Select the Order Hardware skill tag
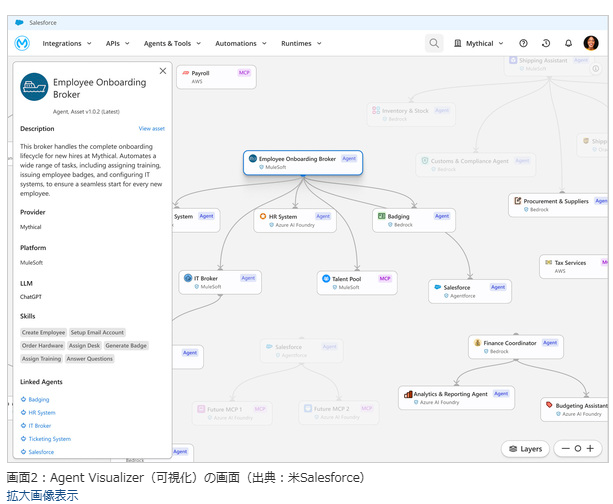Viewport: 613px width, 504px height. coord(42,346)
